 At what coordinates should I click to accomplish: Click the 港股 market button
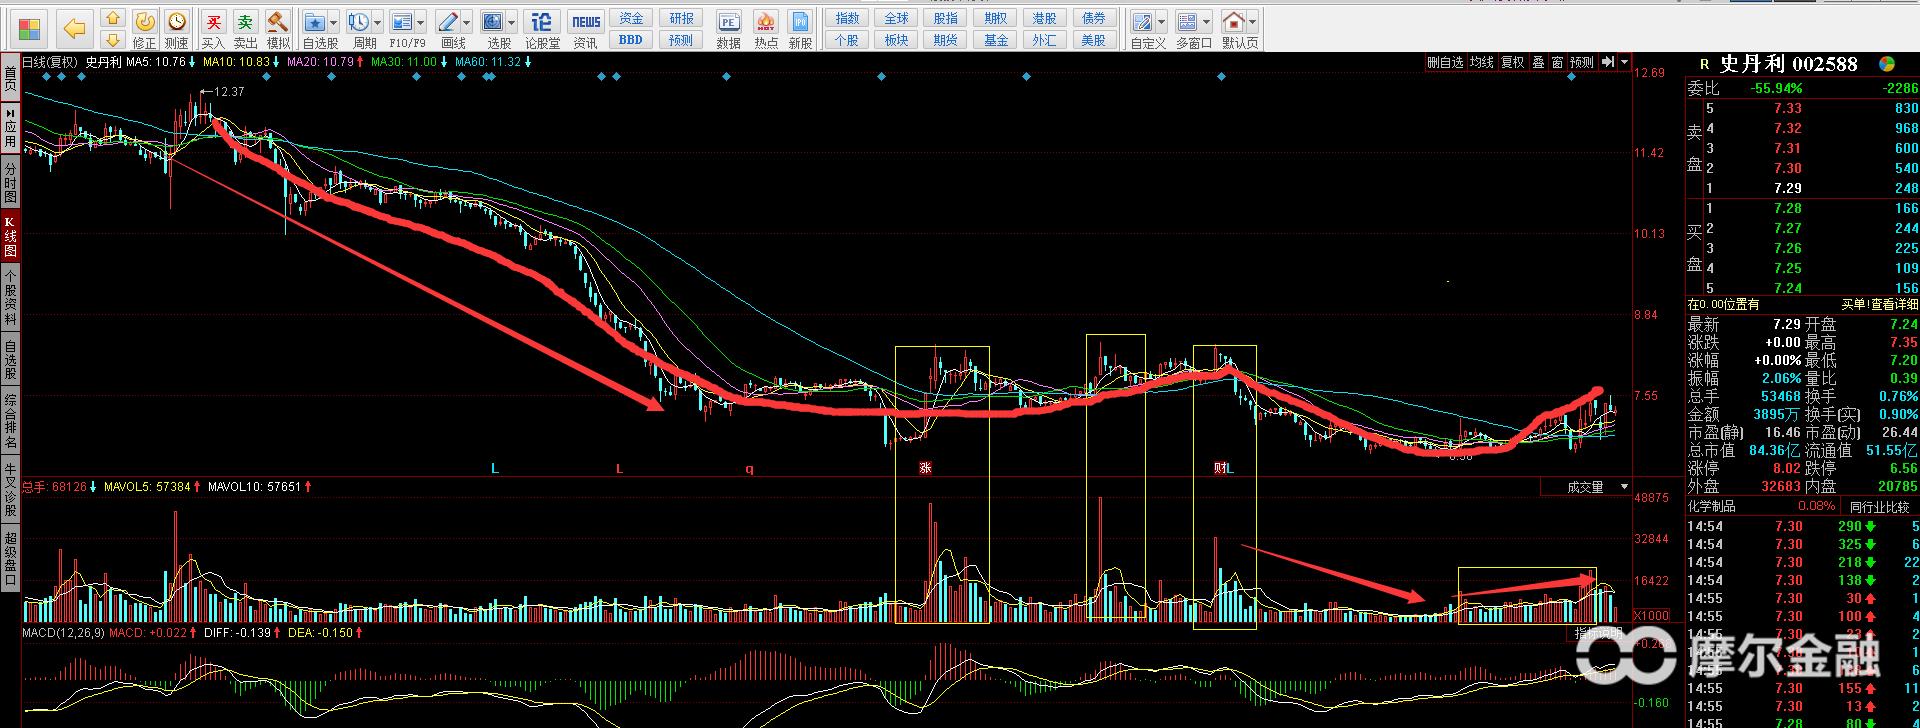tap(1044, 18)
